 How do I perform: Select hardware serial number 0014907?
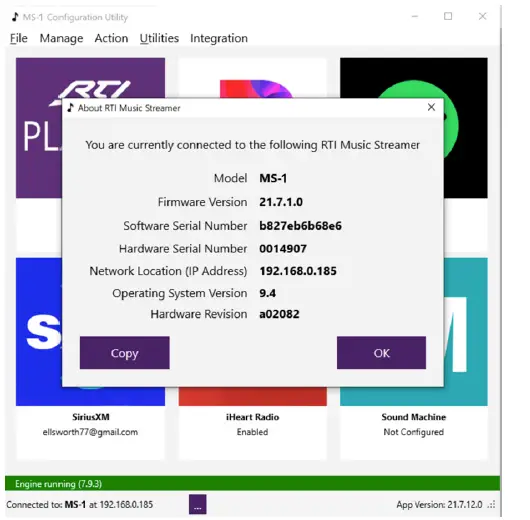click(283, 249)
